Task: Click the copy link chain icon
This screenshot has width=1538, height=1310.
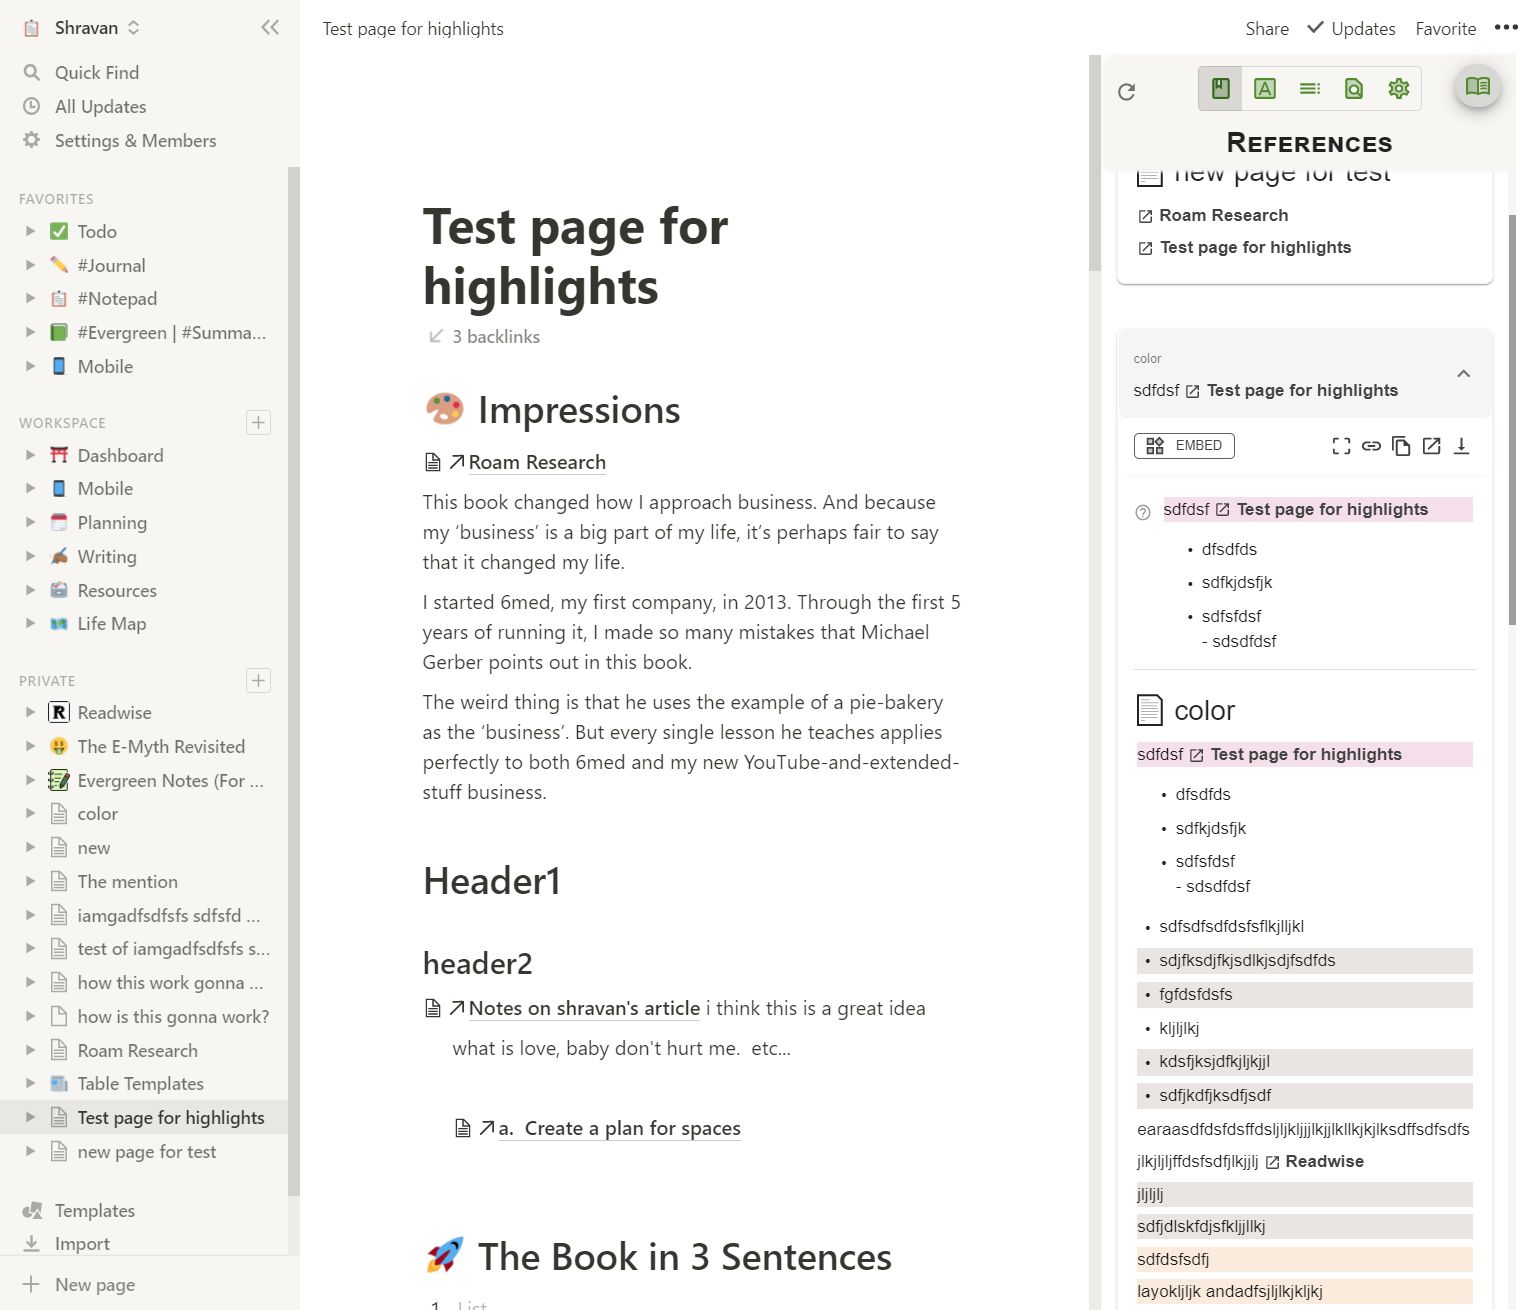Action: pos(1371,446)
